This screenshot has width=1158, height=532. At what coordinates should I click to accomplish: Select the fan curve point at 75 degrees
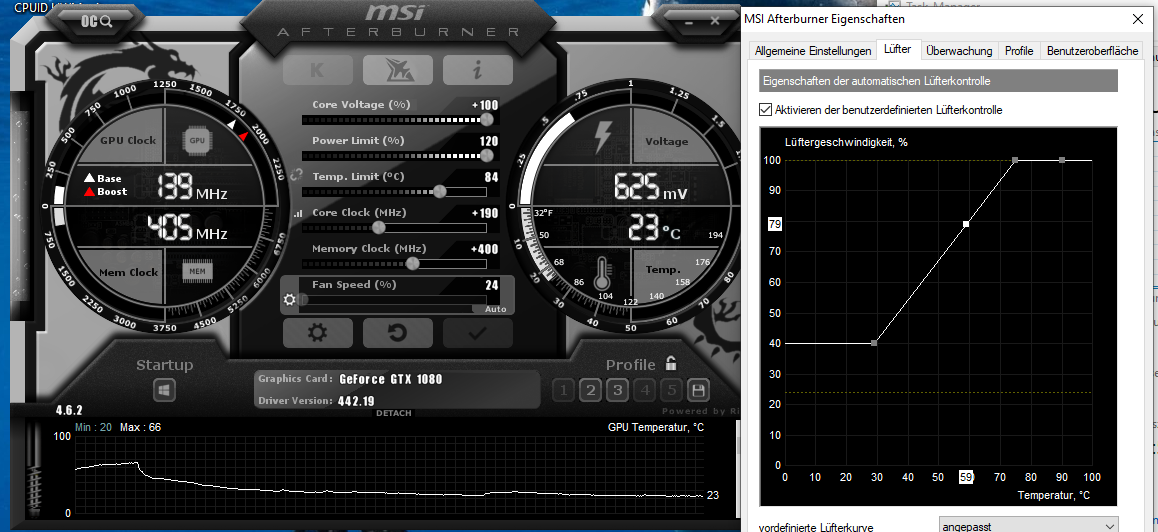(x=1015, y=160)
